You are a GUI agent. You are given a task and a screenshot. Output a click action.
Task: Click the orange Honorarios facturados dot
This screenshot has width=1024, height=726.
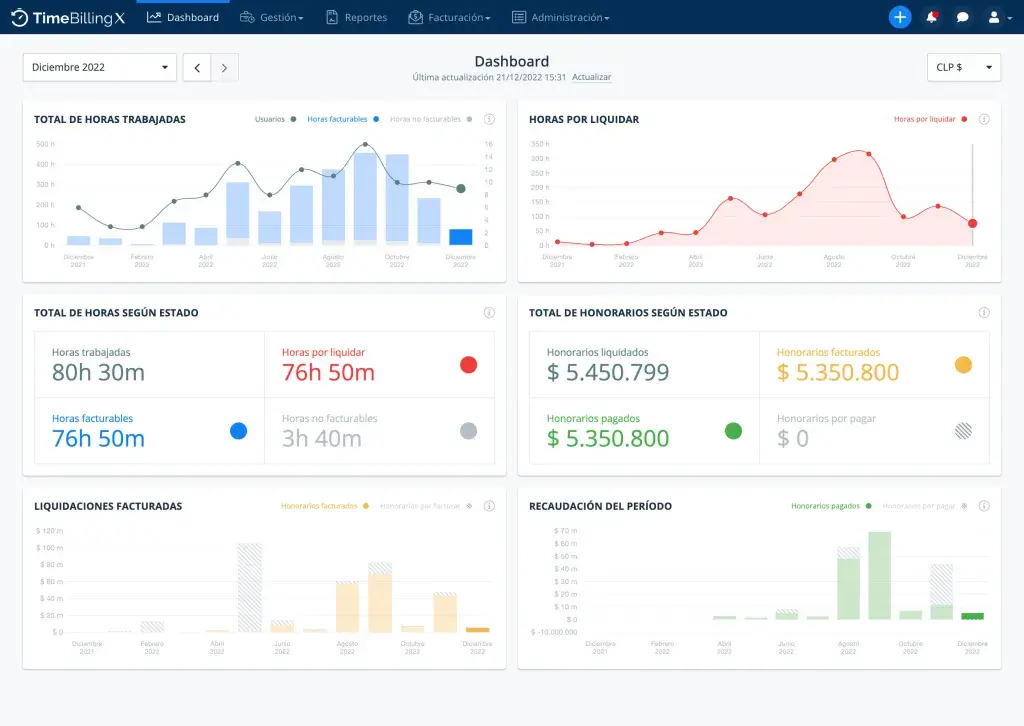[963, 365]
